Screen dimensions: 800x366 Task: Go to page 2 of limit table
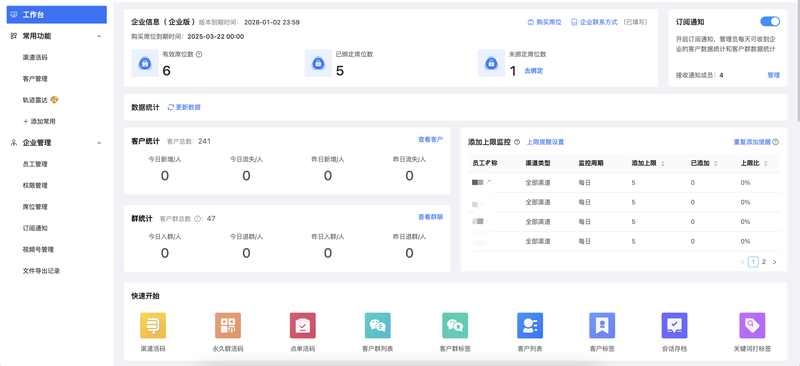point(764,262)
